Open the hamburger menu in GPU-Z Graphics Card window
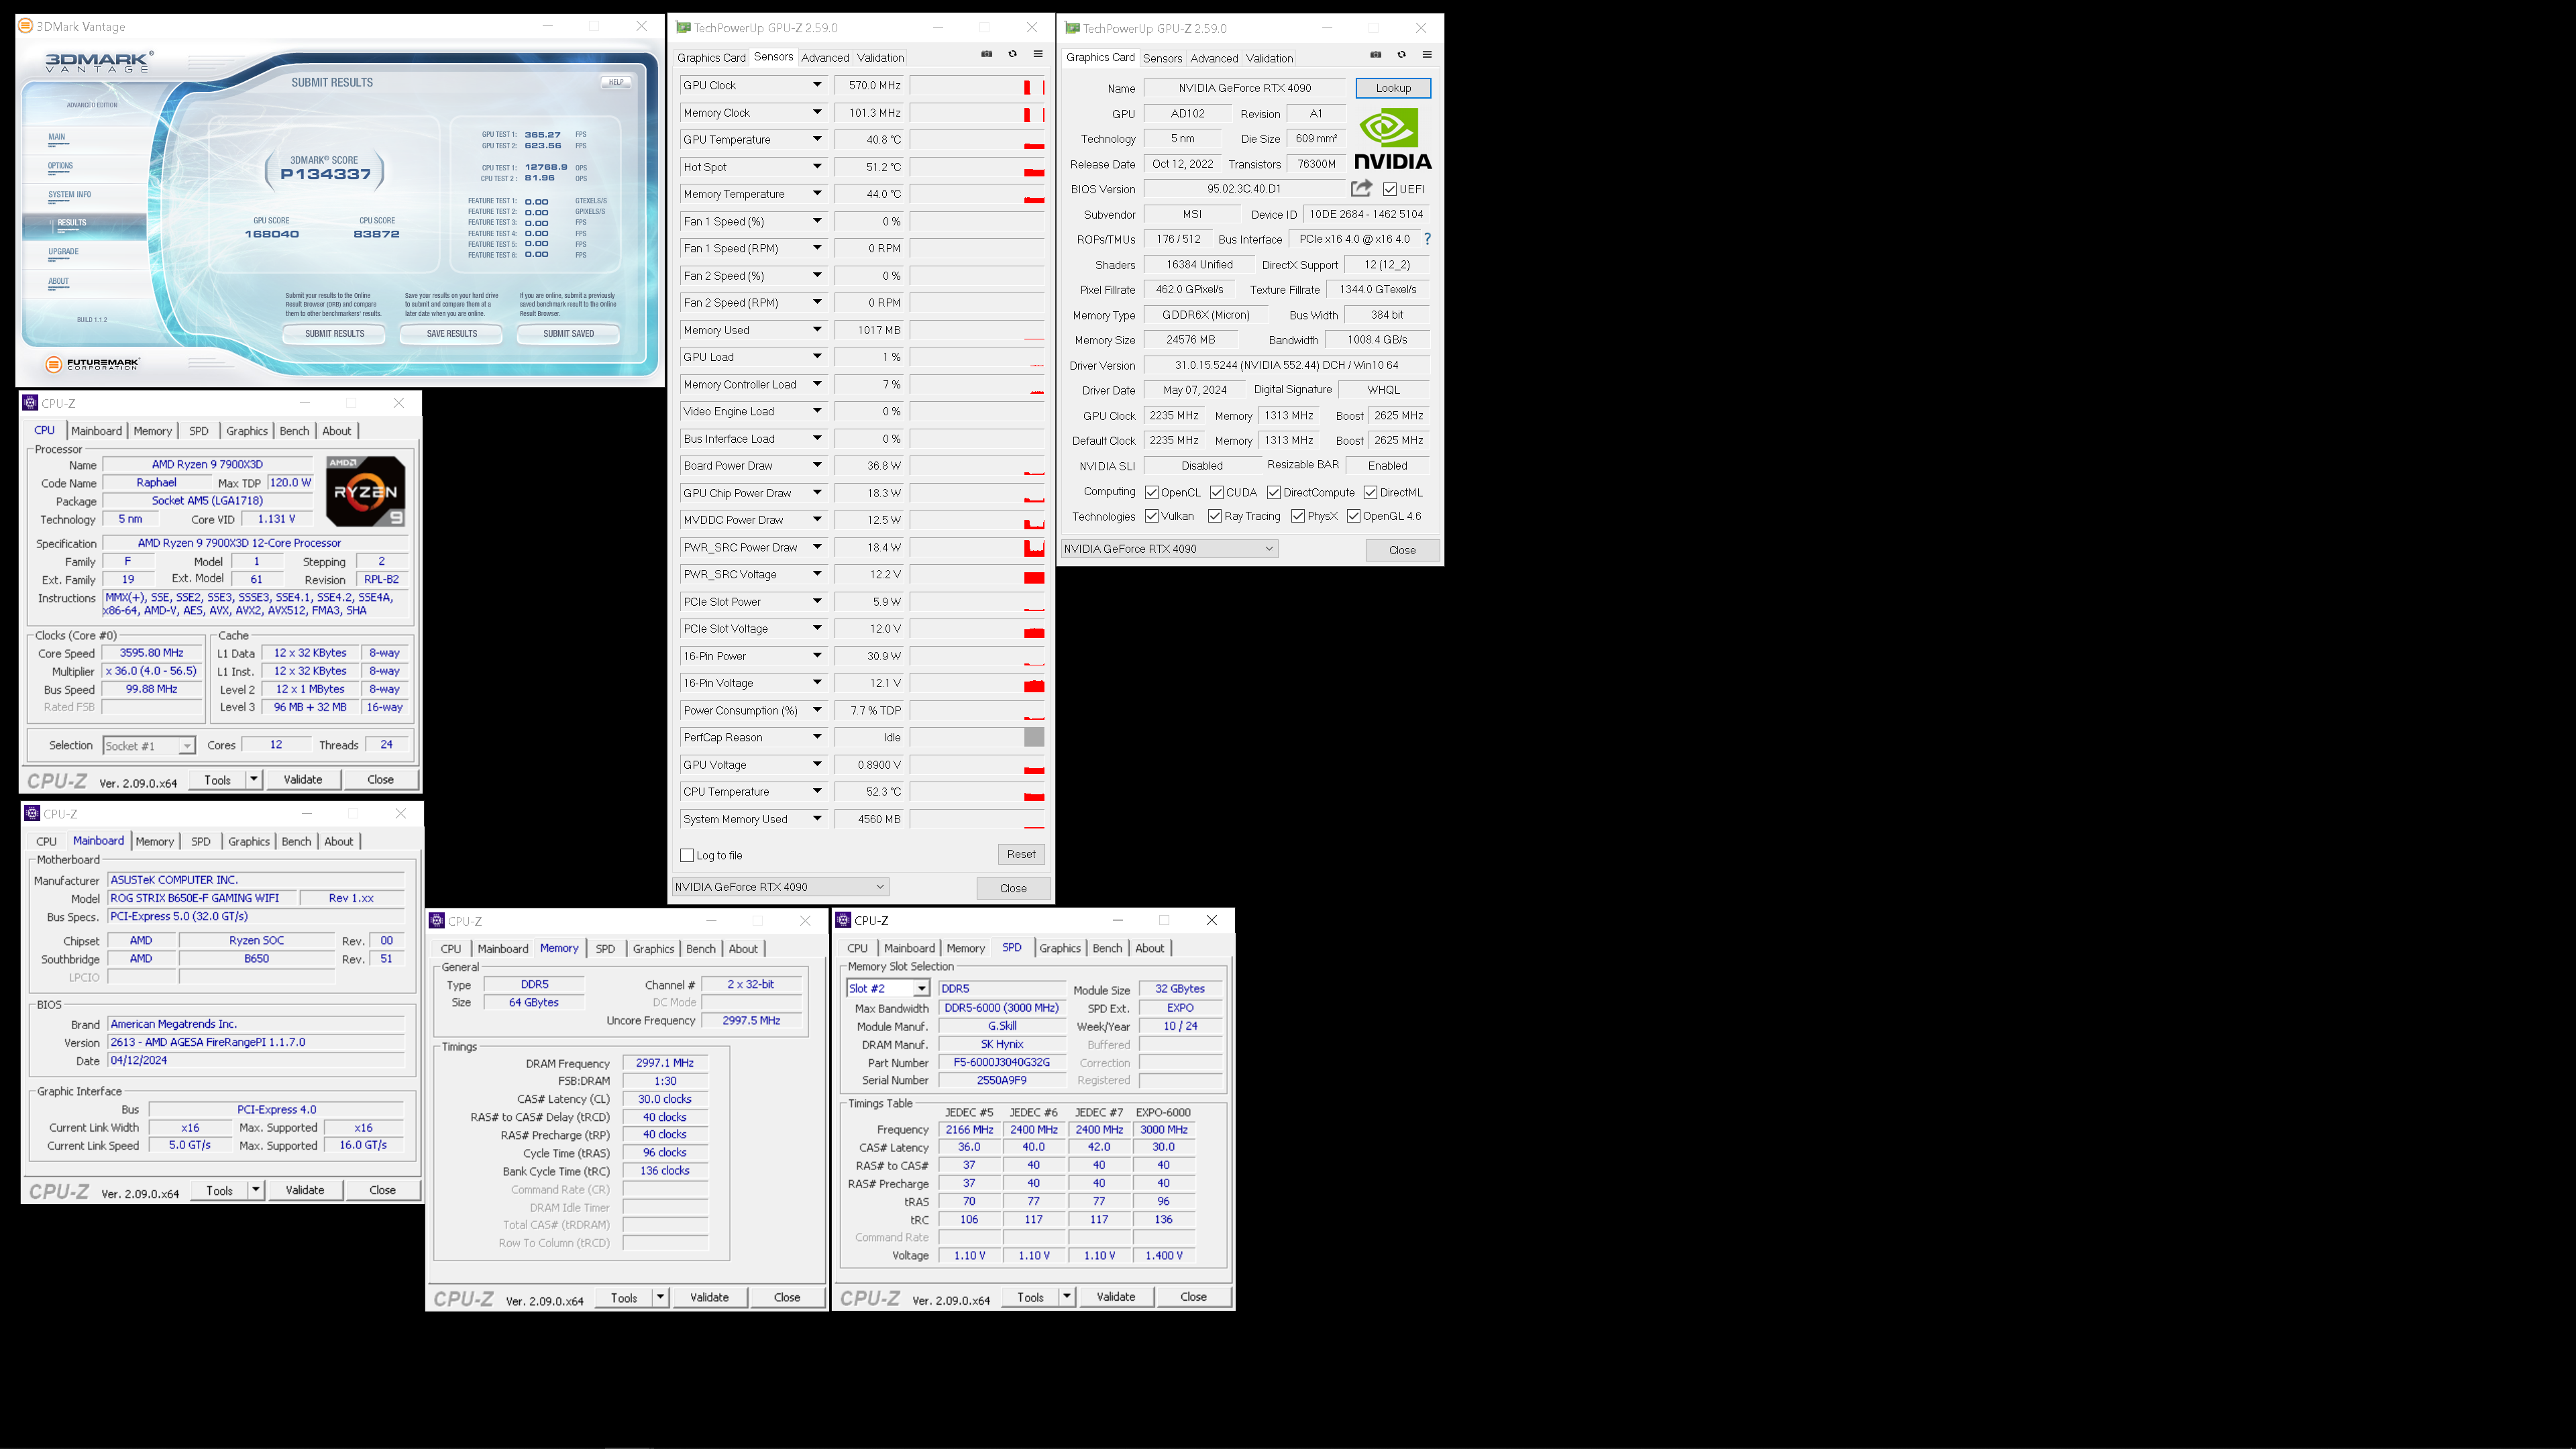Viewport: 2576px width, 1449px height. click(1427, 55)
